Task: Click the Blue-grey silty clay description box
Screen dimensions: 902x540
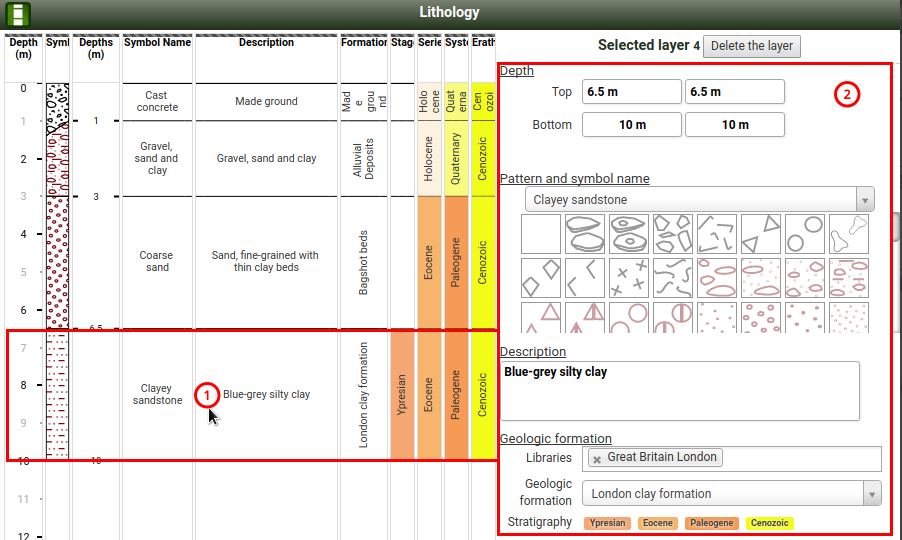Action: tap(680, 391)
